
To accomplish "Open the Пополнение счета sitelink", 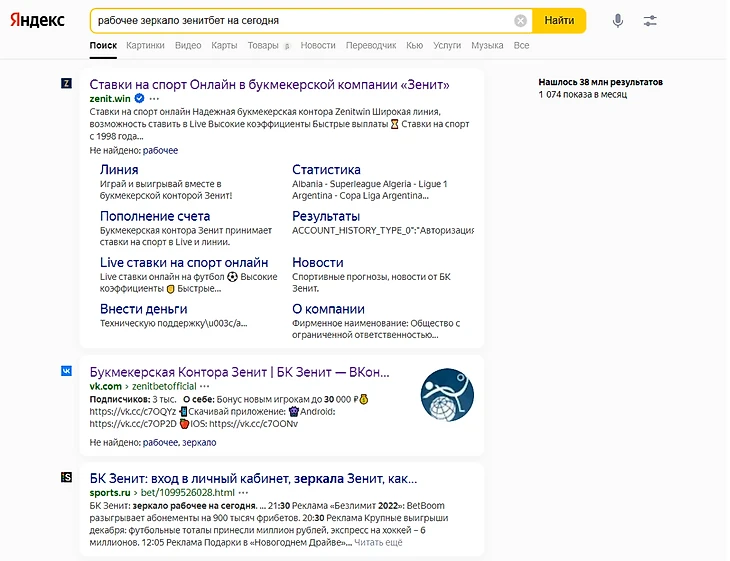I will click(x=155, y=216).
